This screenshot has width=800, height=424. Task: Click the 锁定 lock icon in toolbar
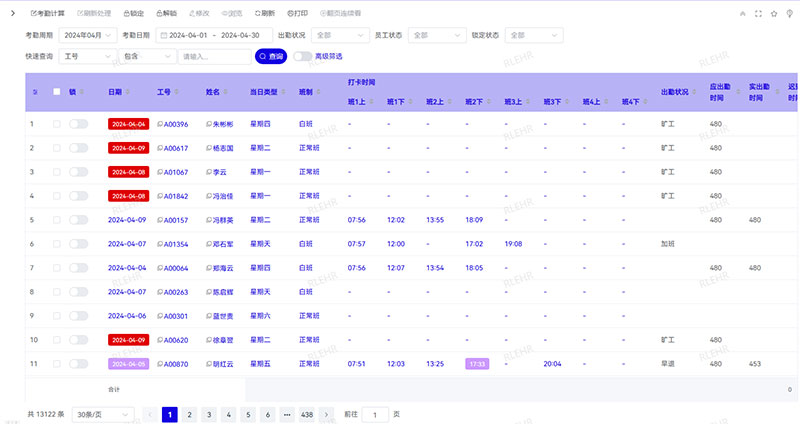point(127,13)
